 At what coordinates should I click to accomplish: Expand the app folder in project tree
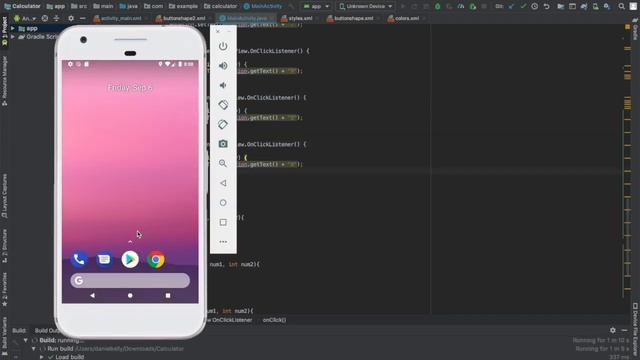tap(13, 28)
